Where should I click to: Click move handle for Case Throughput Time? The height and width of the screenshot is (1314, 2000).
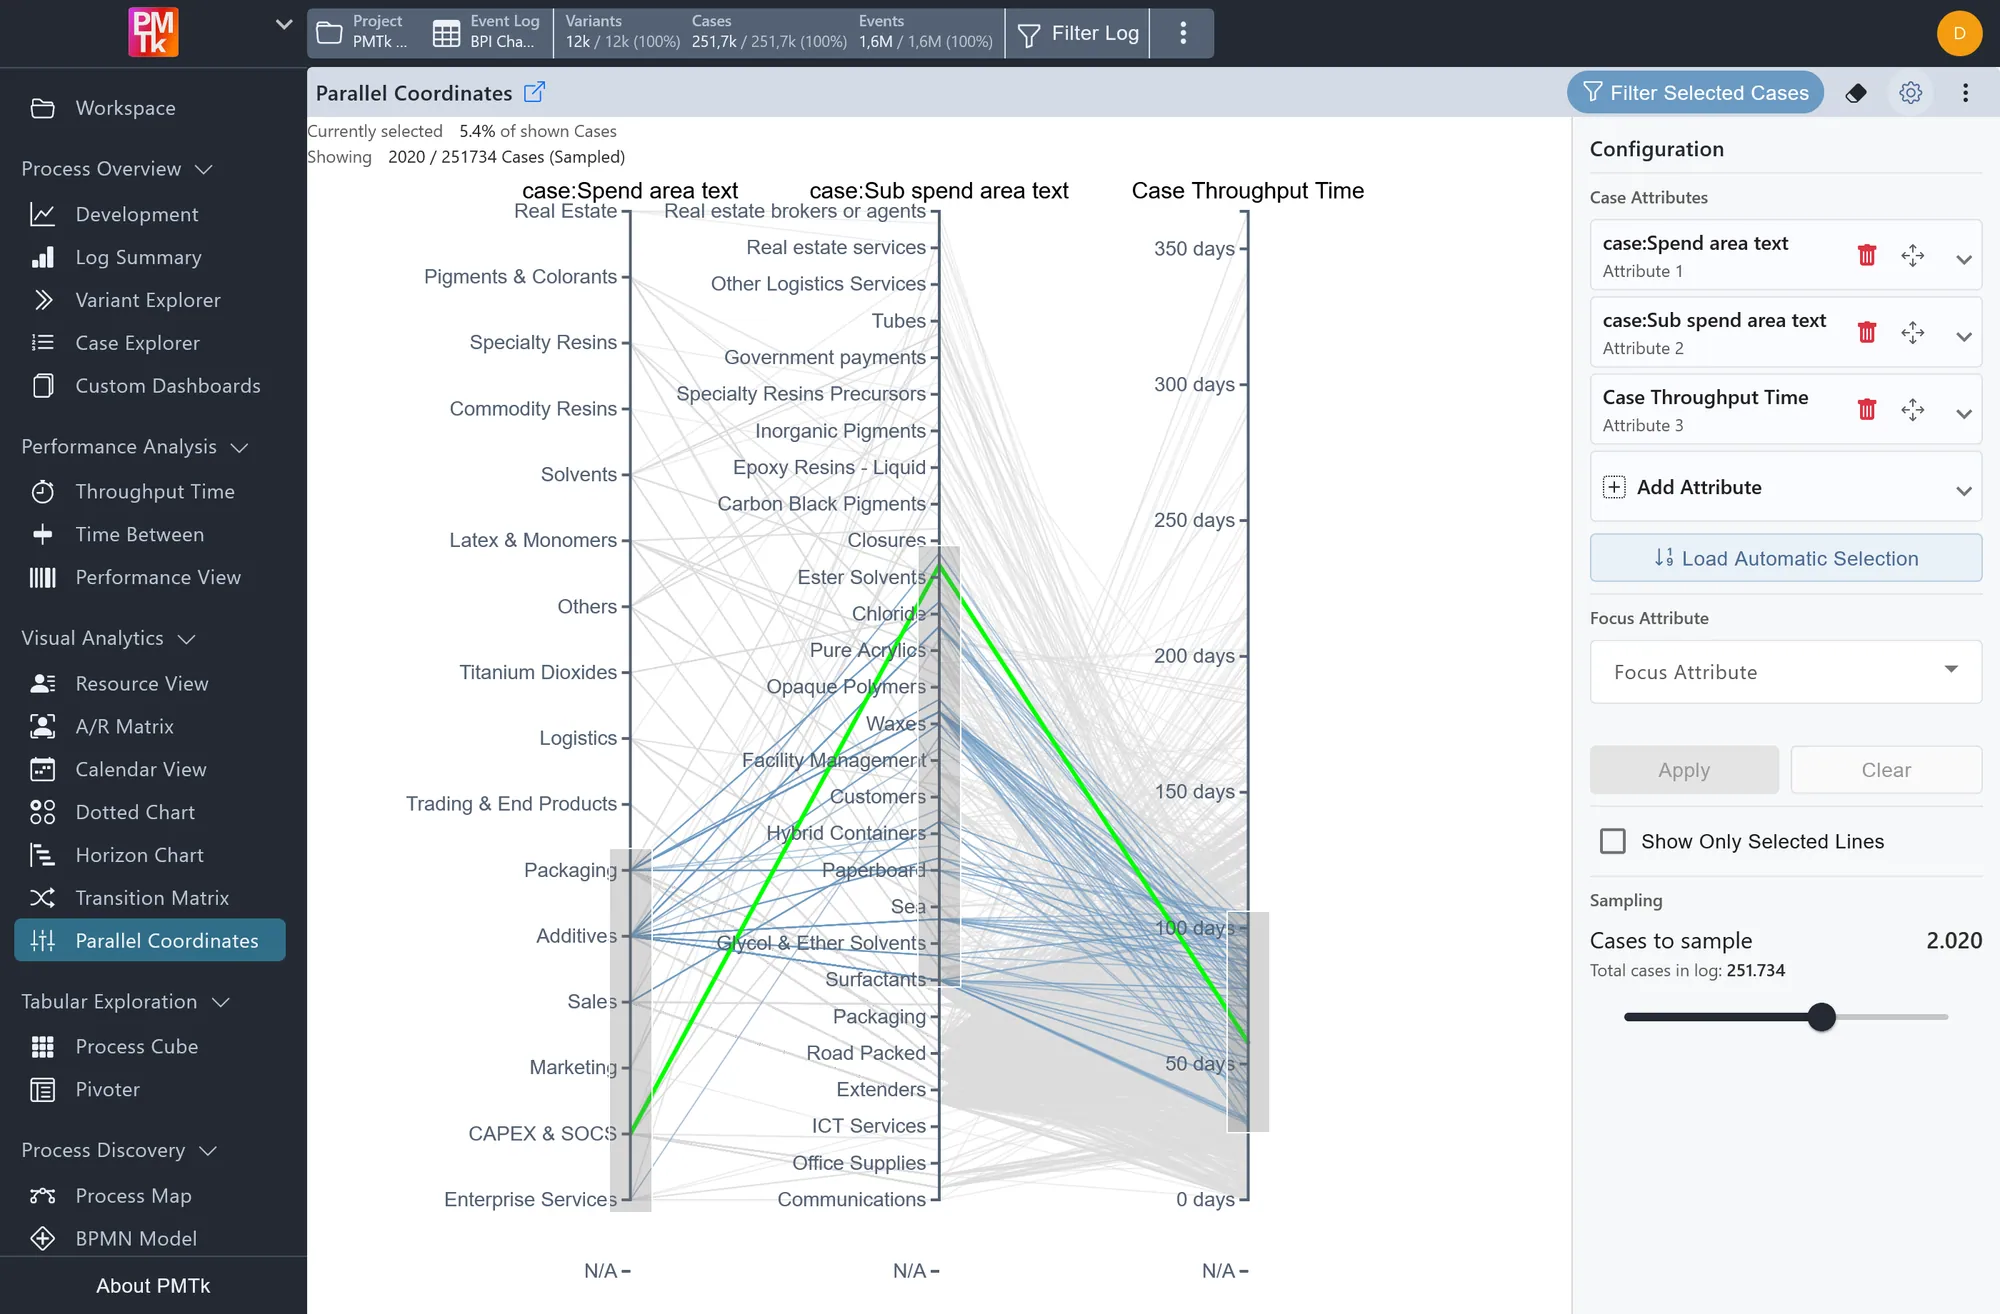pyautogui.click(x=1913, y=409)
